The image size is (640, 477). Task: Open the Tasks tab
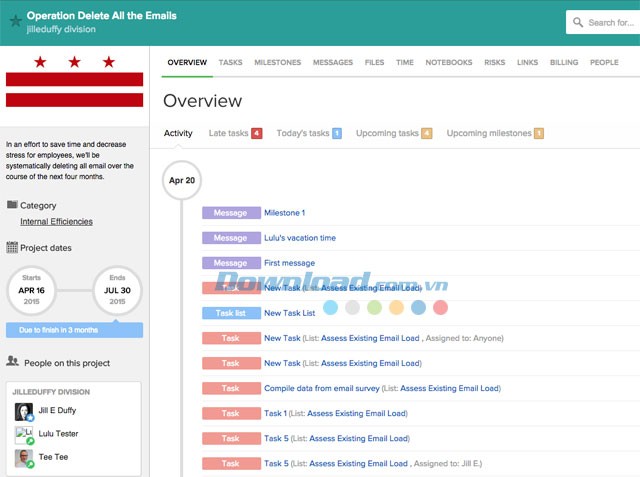pos(230,62)
